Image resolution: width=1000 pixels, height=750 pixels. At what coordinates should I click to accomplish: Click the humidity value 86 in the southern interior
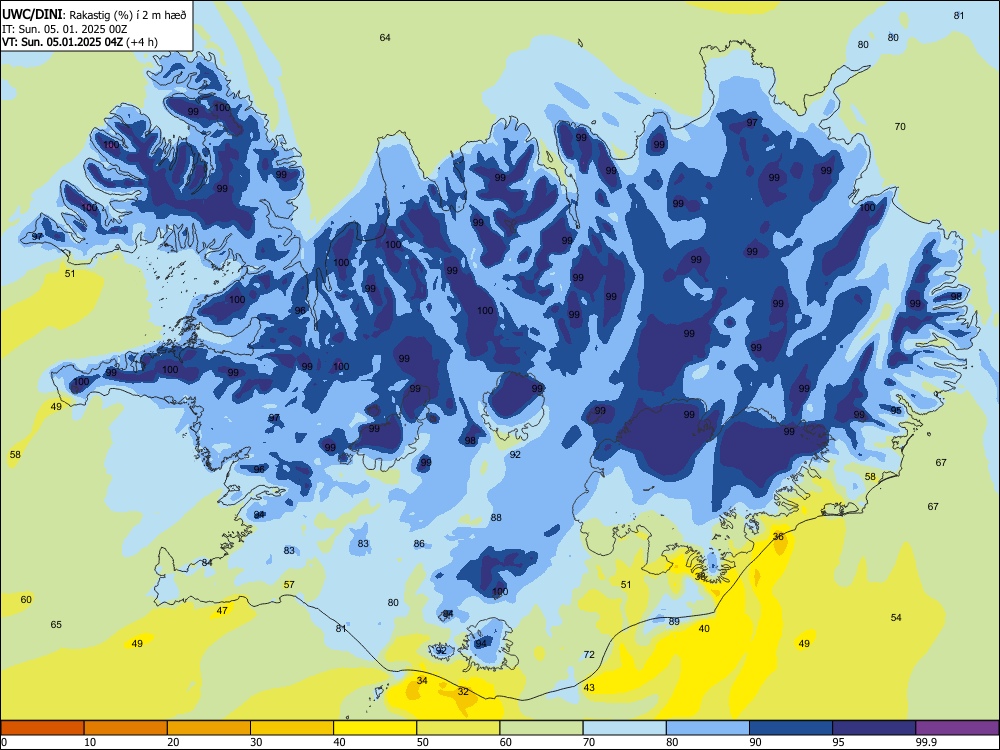coord(419,544)
